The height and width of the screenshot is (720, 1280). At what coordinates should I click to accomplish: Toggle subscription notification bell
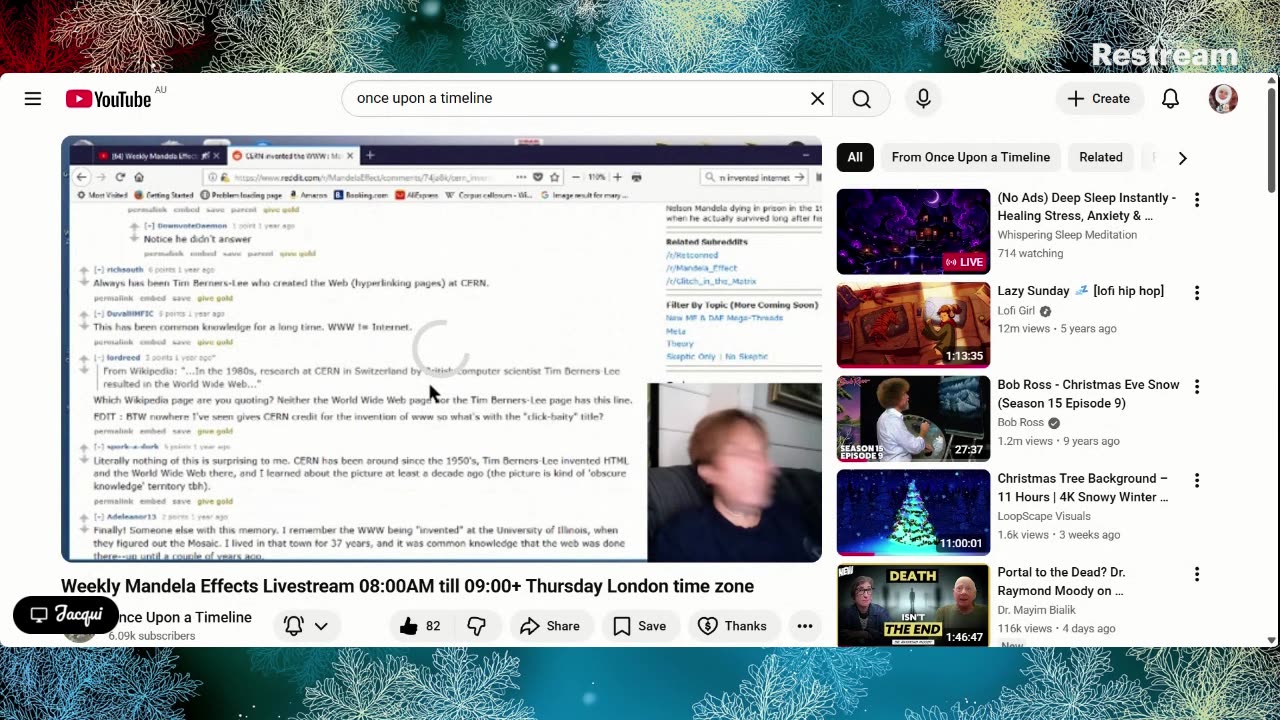point(294,626)
